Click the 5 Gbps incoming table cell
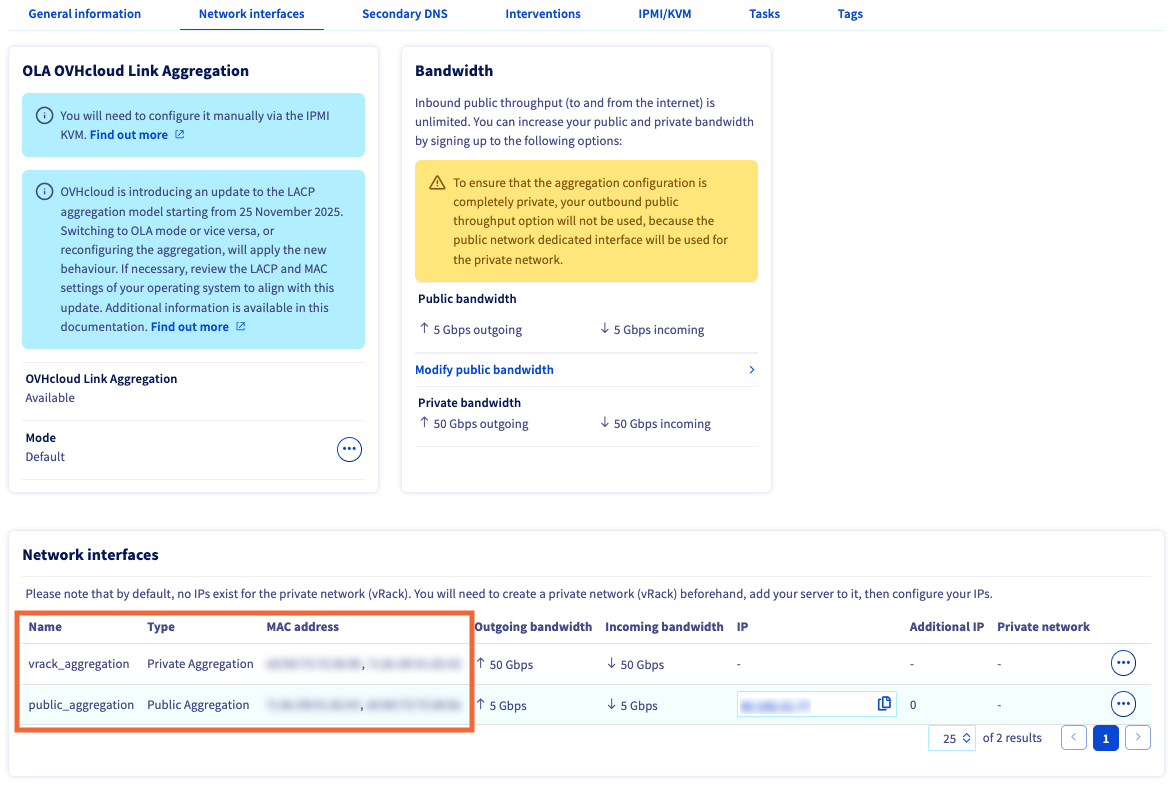This screenshot has width=1173, height=785. pos(632,705)
